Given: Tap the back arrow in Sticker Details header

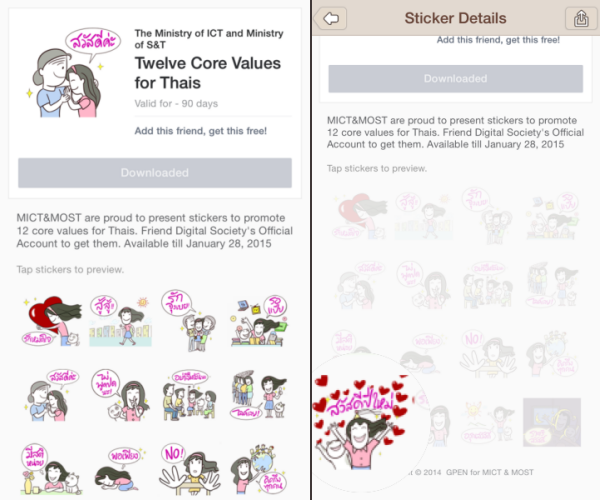Looking at the screenshot, I should [x=331, y=18].
